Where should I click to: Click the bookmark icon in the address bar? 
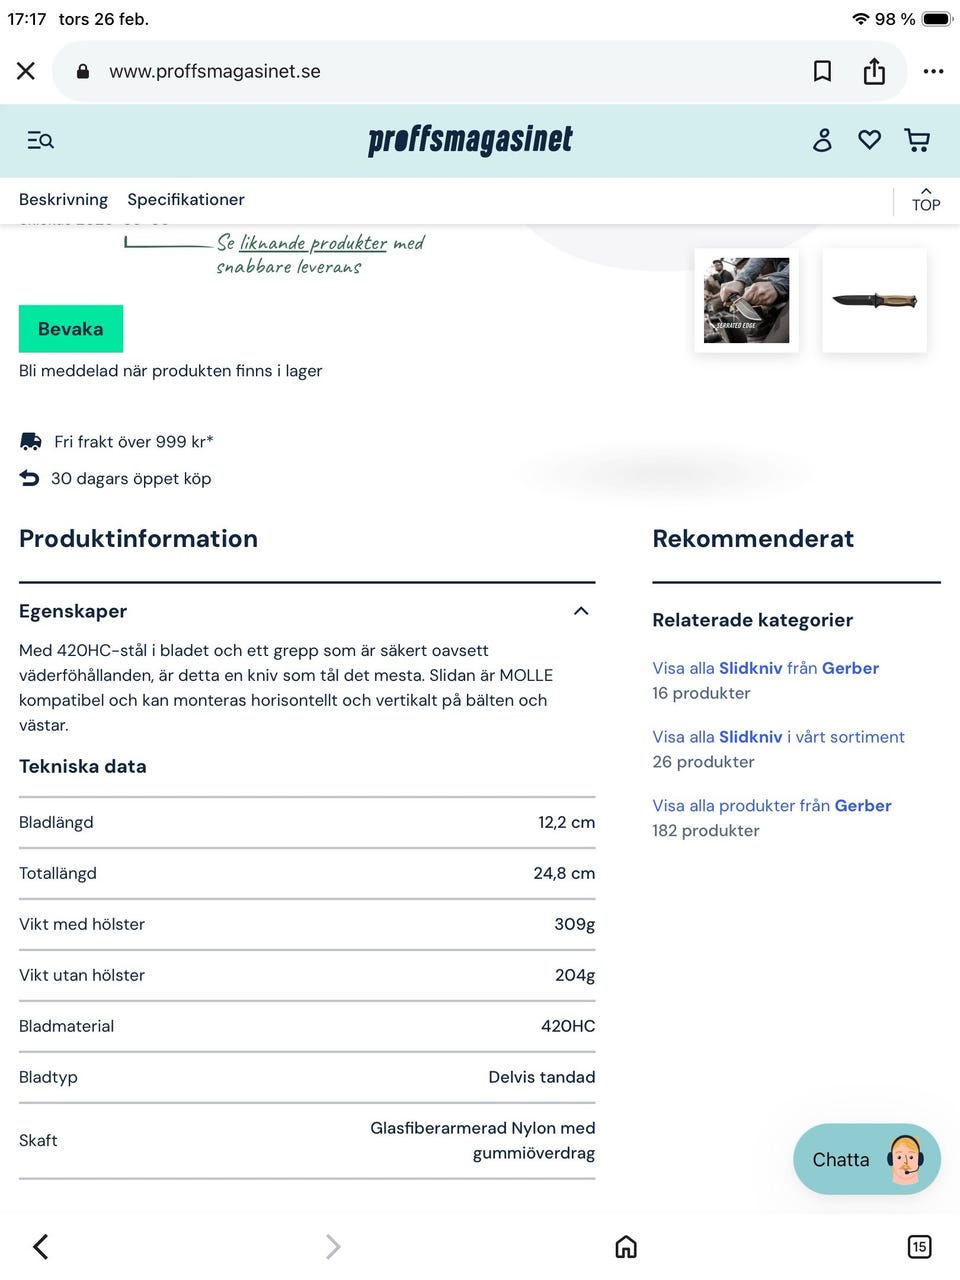(x=822, y=71)
